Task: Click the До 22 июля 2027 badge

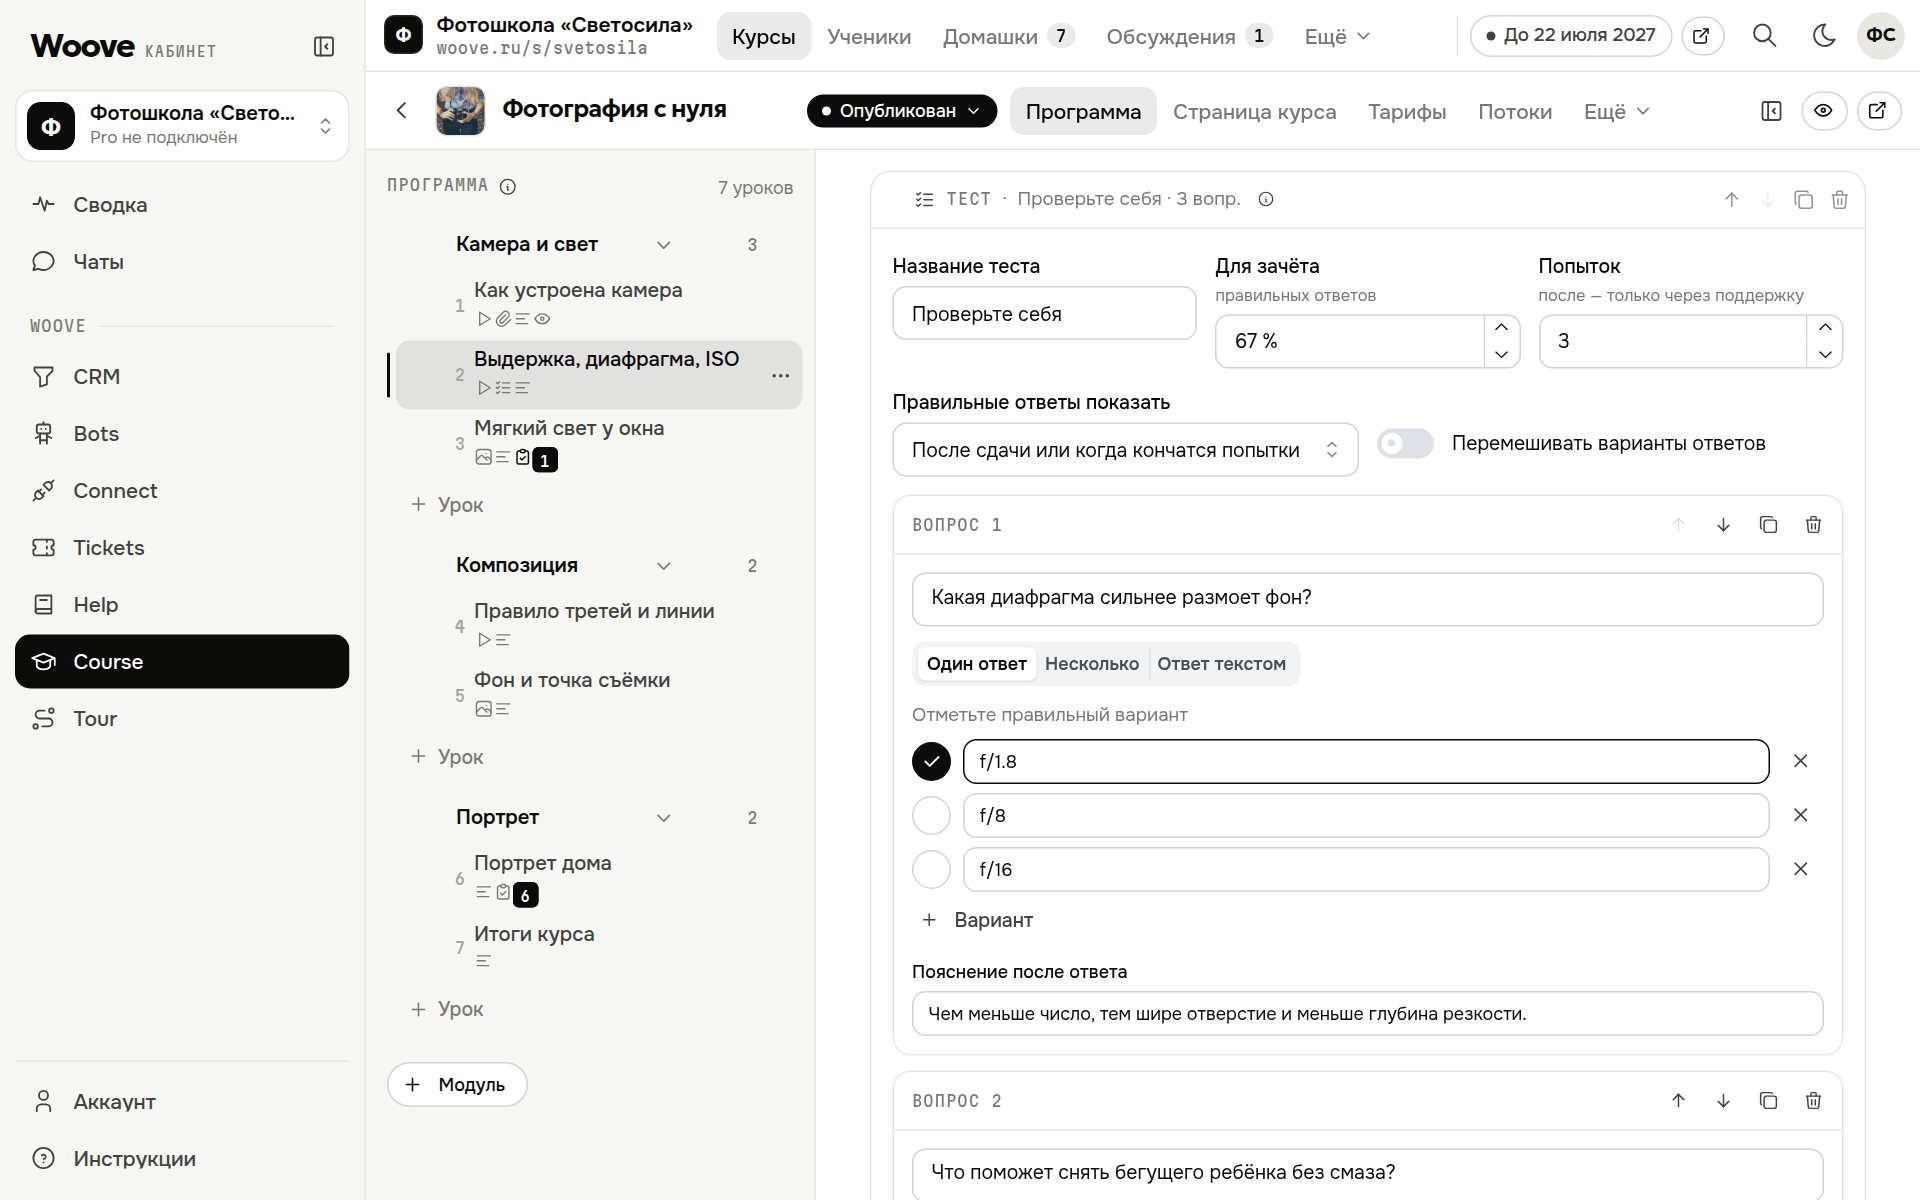Action: pos(1571,36)
